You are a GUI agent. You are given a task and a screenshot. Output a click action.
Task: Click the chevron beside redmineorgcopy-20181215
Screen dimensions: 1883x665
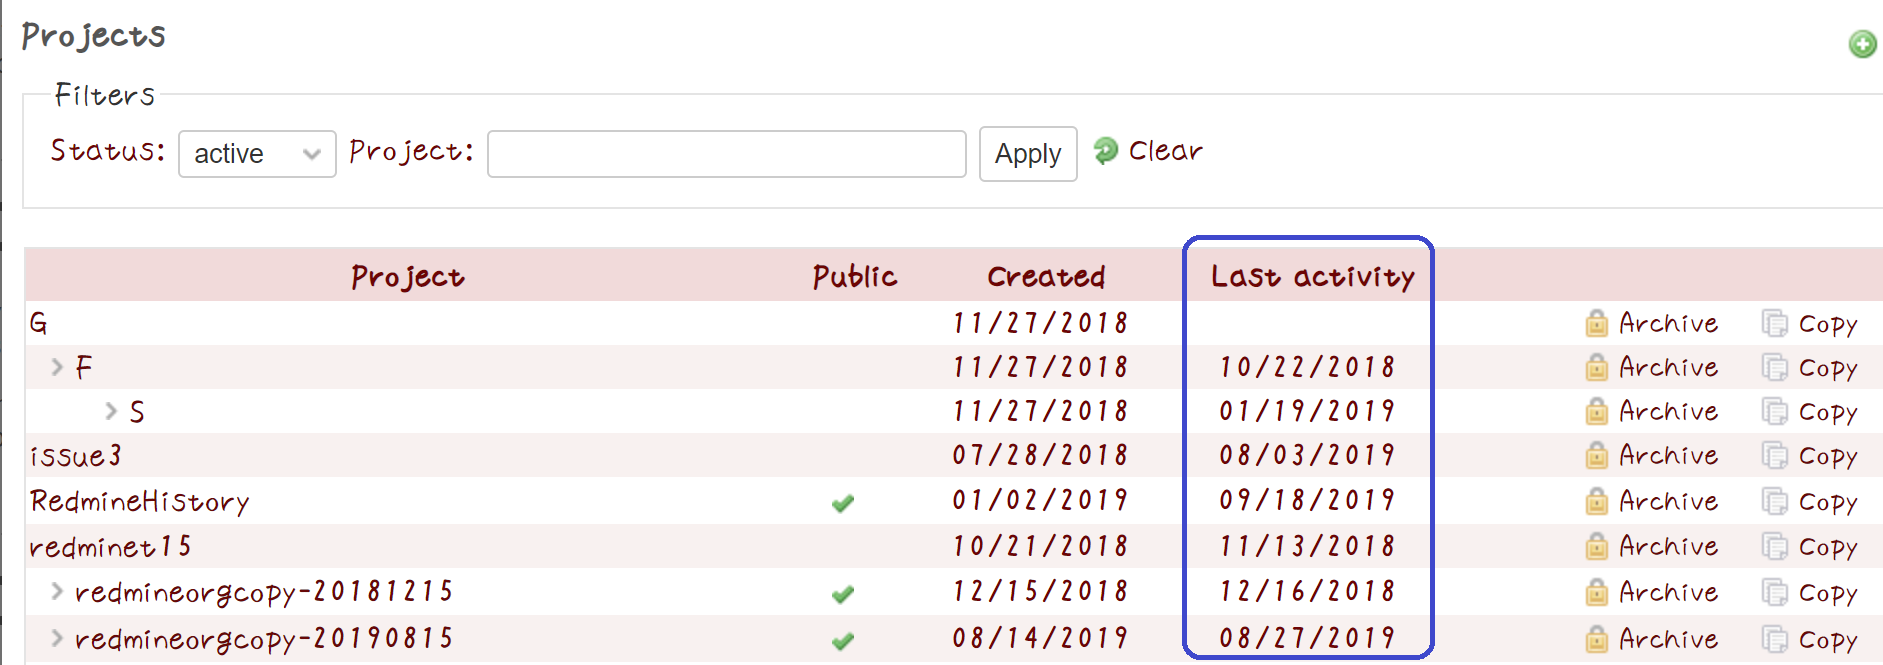click(x=57, y=591)
